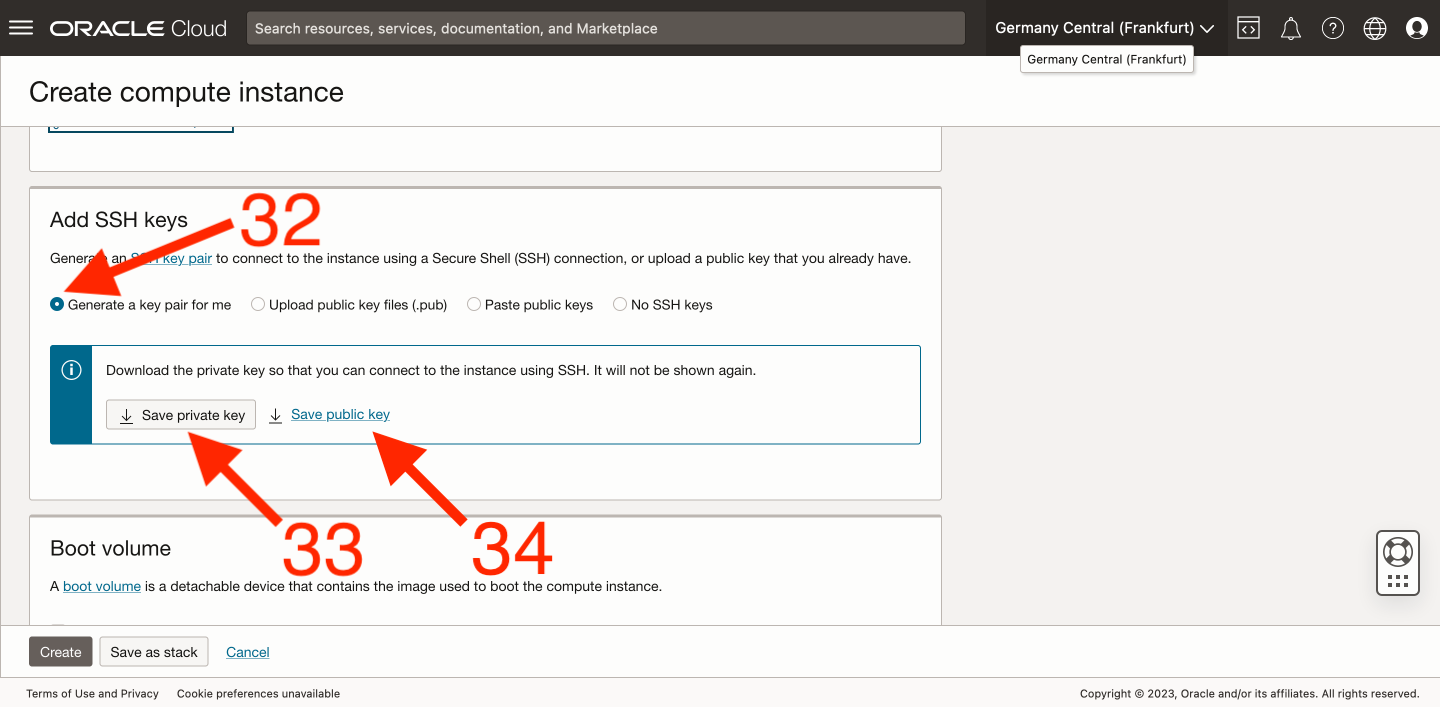Click the Save public key link
The width and height of the screenshot is (1440, 707).
(x=340, y=414)
